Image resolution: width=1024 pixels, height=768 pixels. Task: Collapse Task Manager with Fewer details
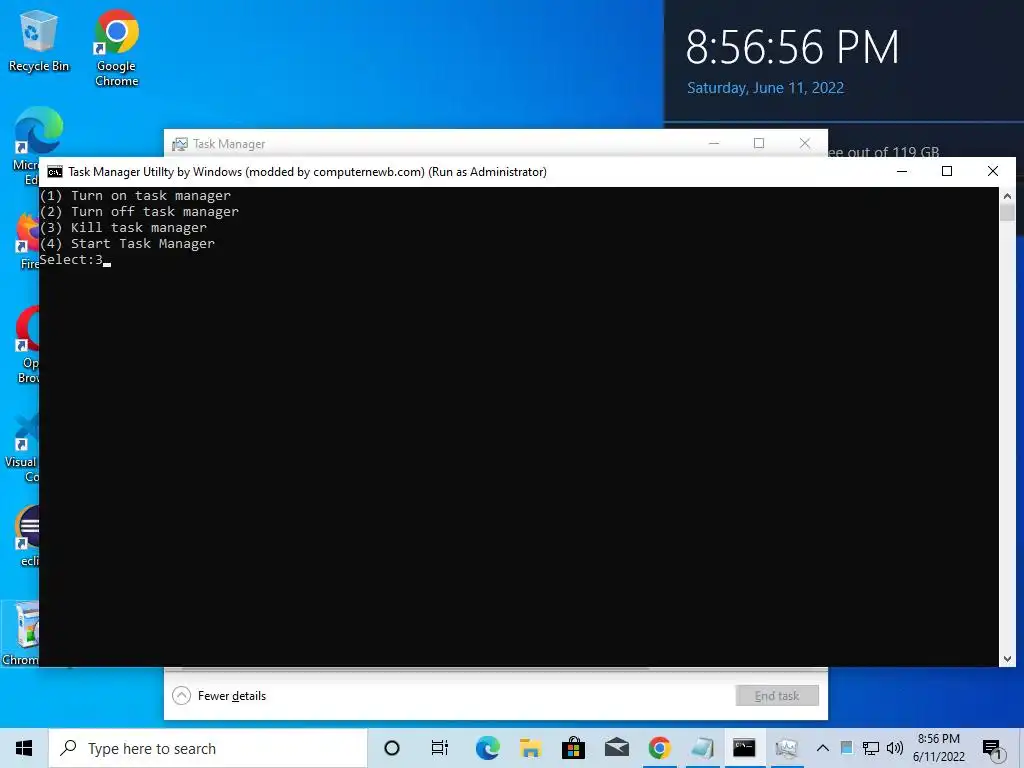click(x=219, y=696)
